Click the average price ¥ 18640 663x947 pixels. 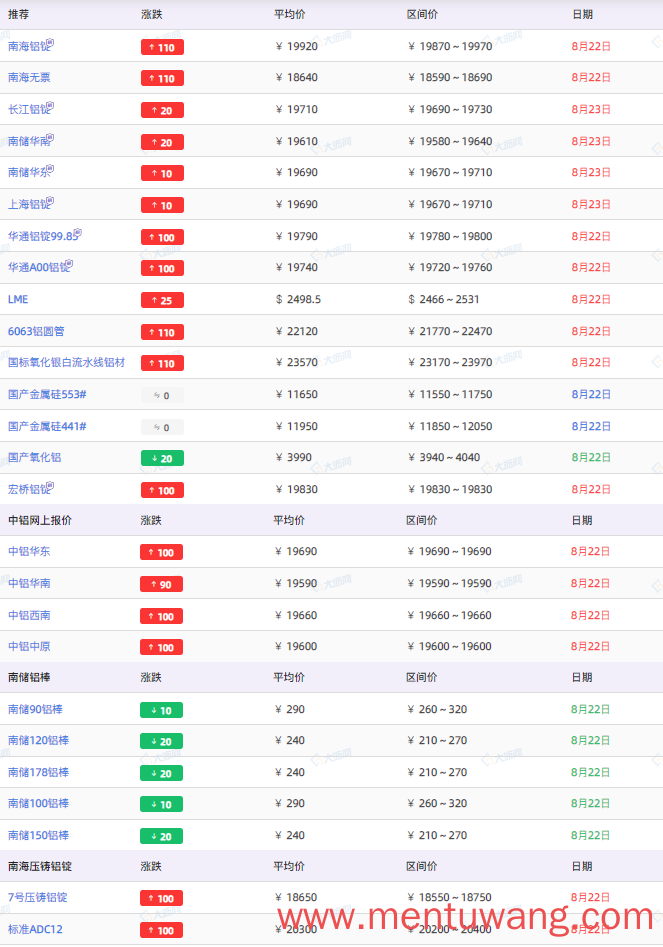coord(296,77)
